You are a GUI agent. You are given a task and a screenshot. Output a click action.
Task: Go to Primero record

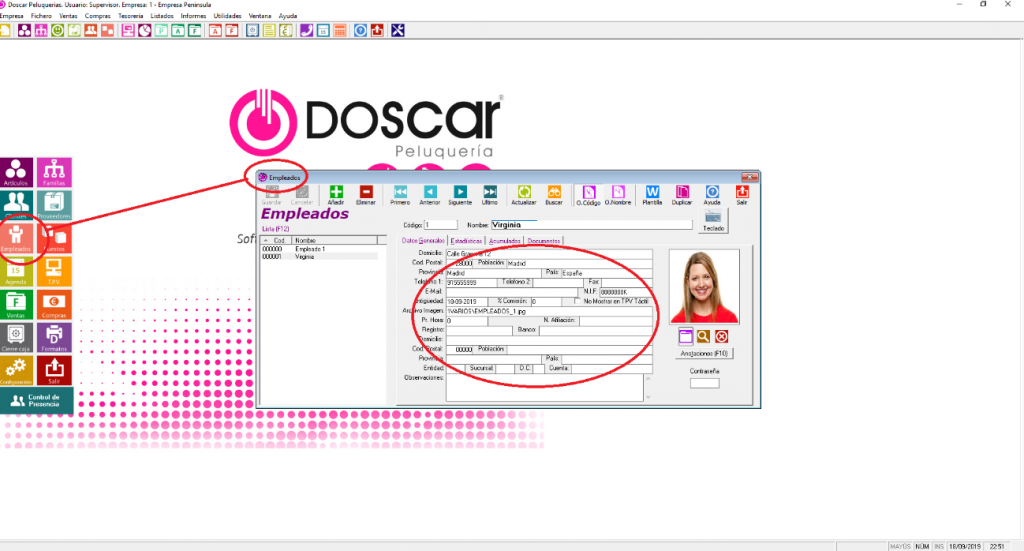400,195
